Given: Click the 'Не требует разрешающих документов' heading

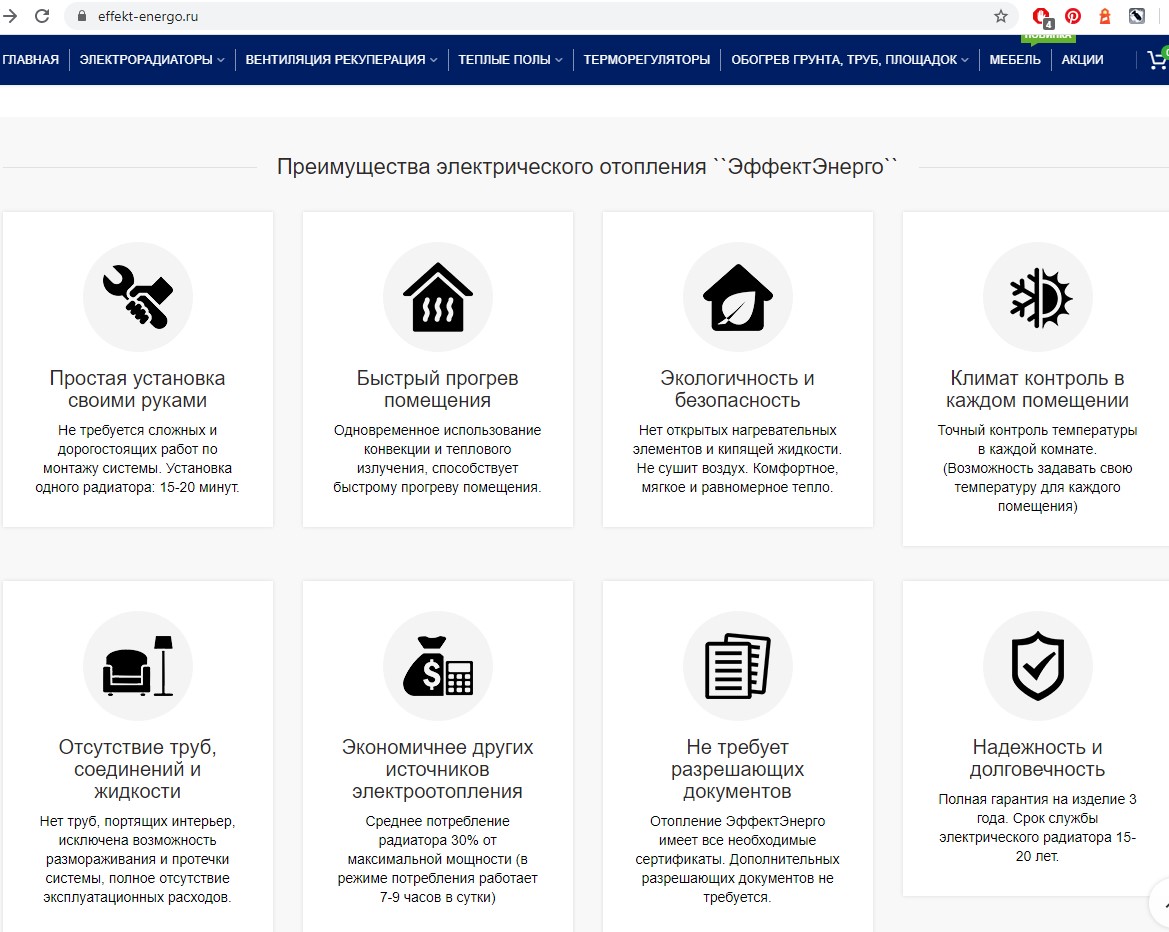Looking at the screenshot, I should point(738,769).
